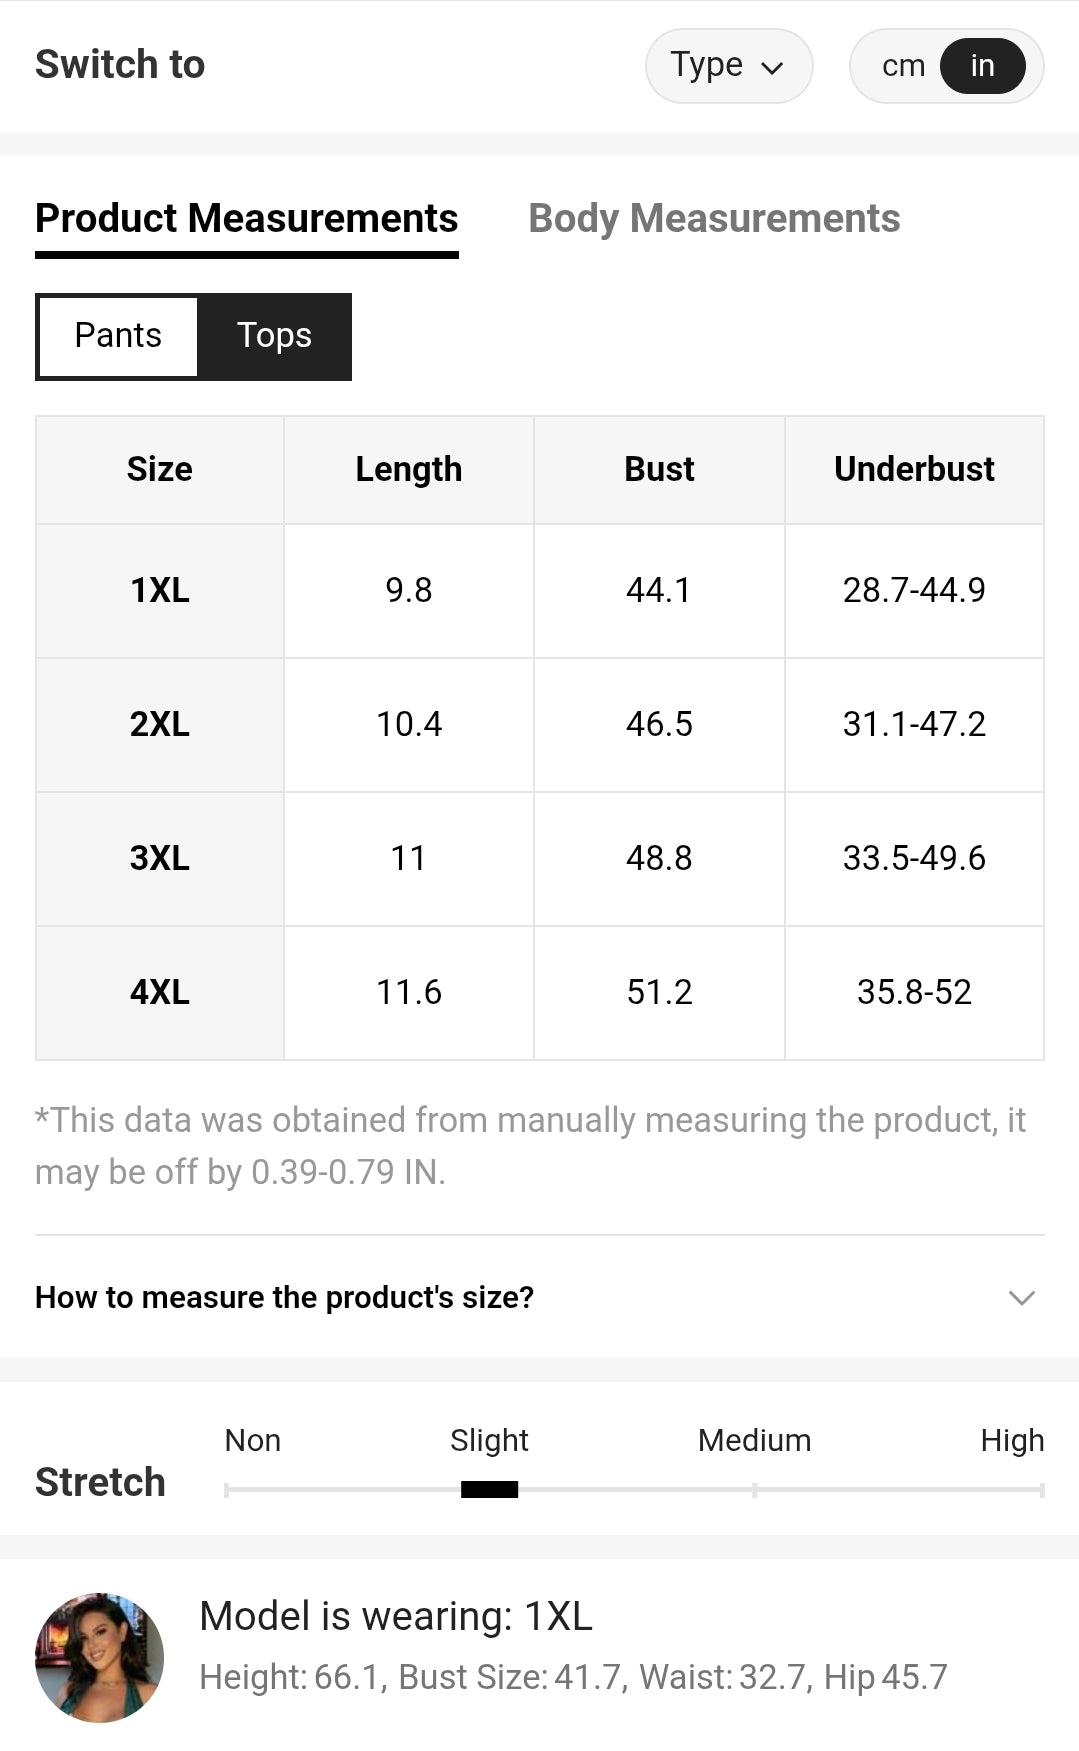Click the Underbust column header
Viewport: 1079px width, 1751px height.
[x=914, y=470]
